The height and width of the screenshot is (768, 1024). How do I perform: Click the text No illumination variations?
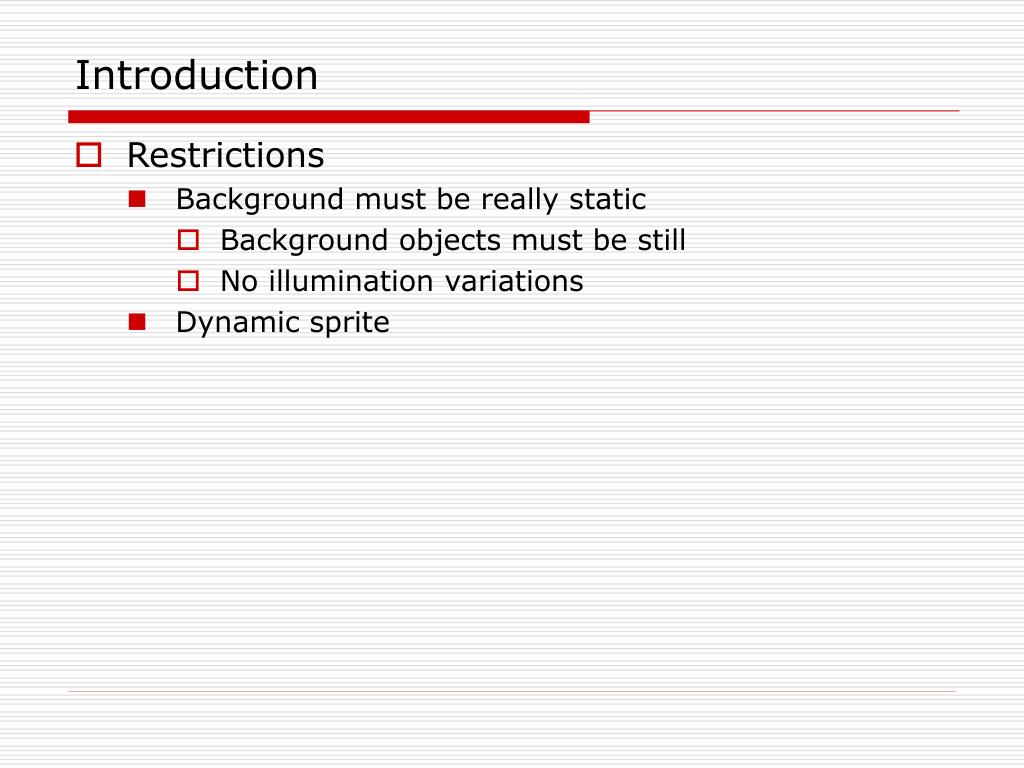coord(402,281)
